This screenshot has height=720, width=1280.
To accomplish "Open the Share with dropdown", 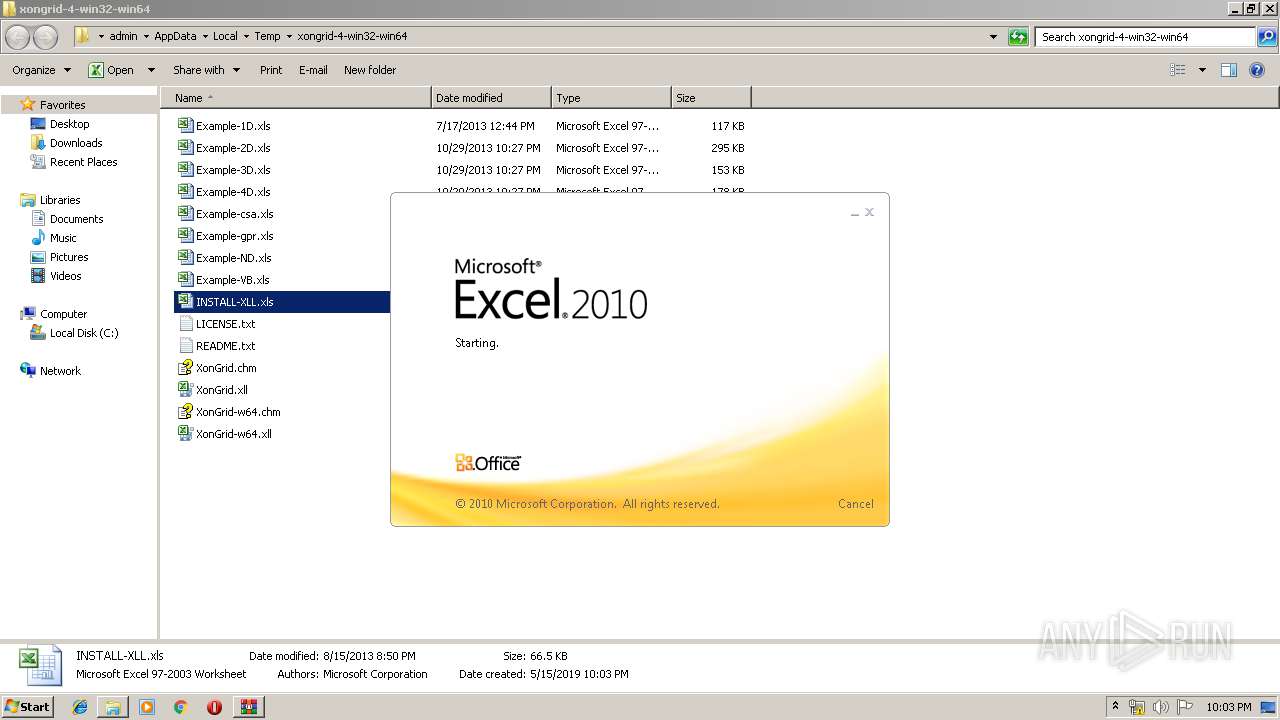I will pos(206,70).
